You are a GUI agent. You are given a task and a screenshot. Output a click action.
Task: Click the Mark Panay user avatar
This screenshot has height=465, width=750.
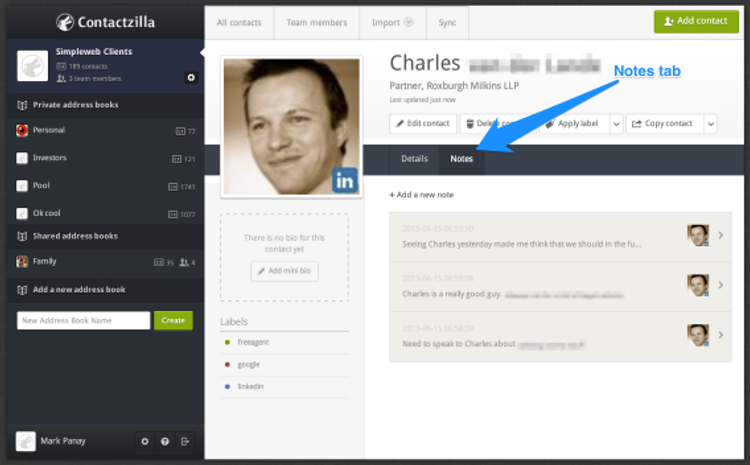[x=26, y=441]
